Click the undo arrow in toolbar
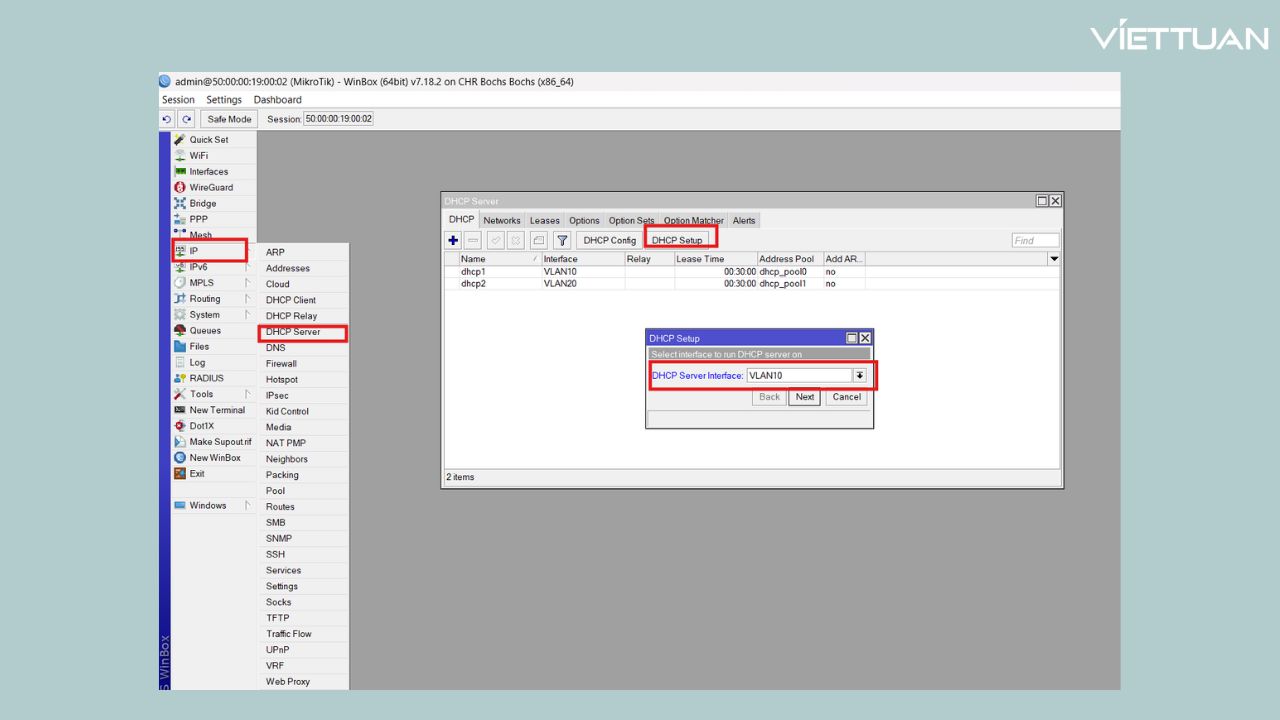Viewport: 1280px width, 720px height. pos(168,119)
